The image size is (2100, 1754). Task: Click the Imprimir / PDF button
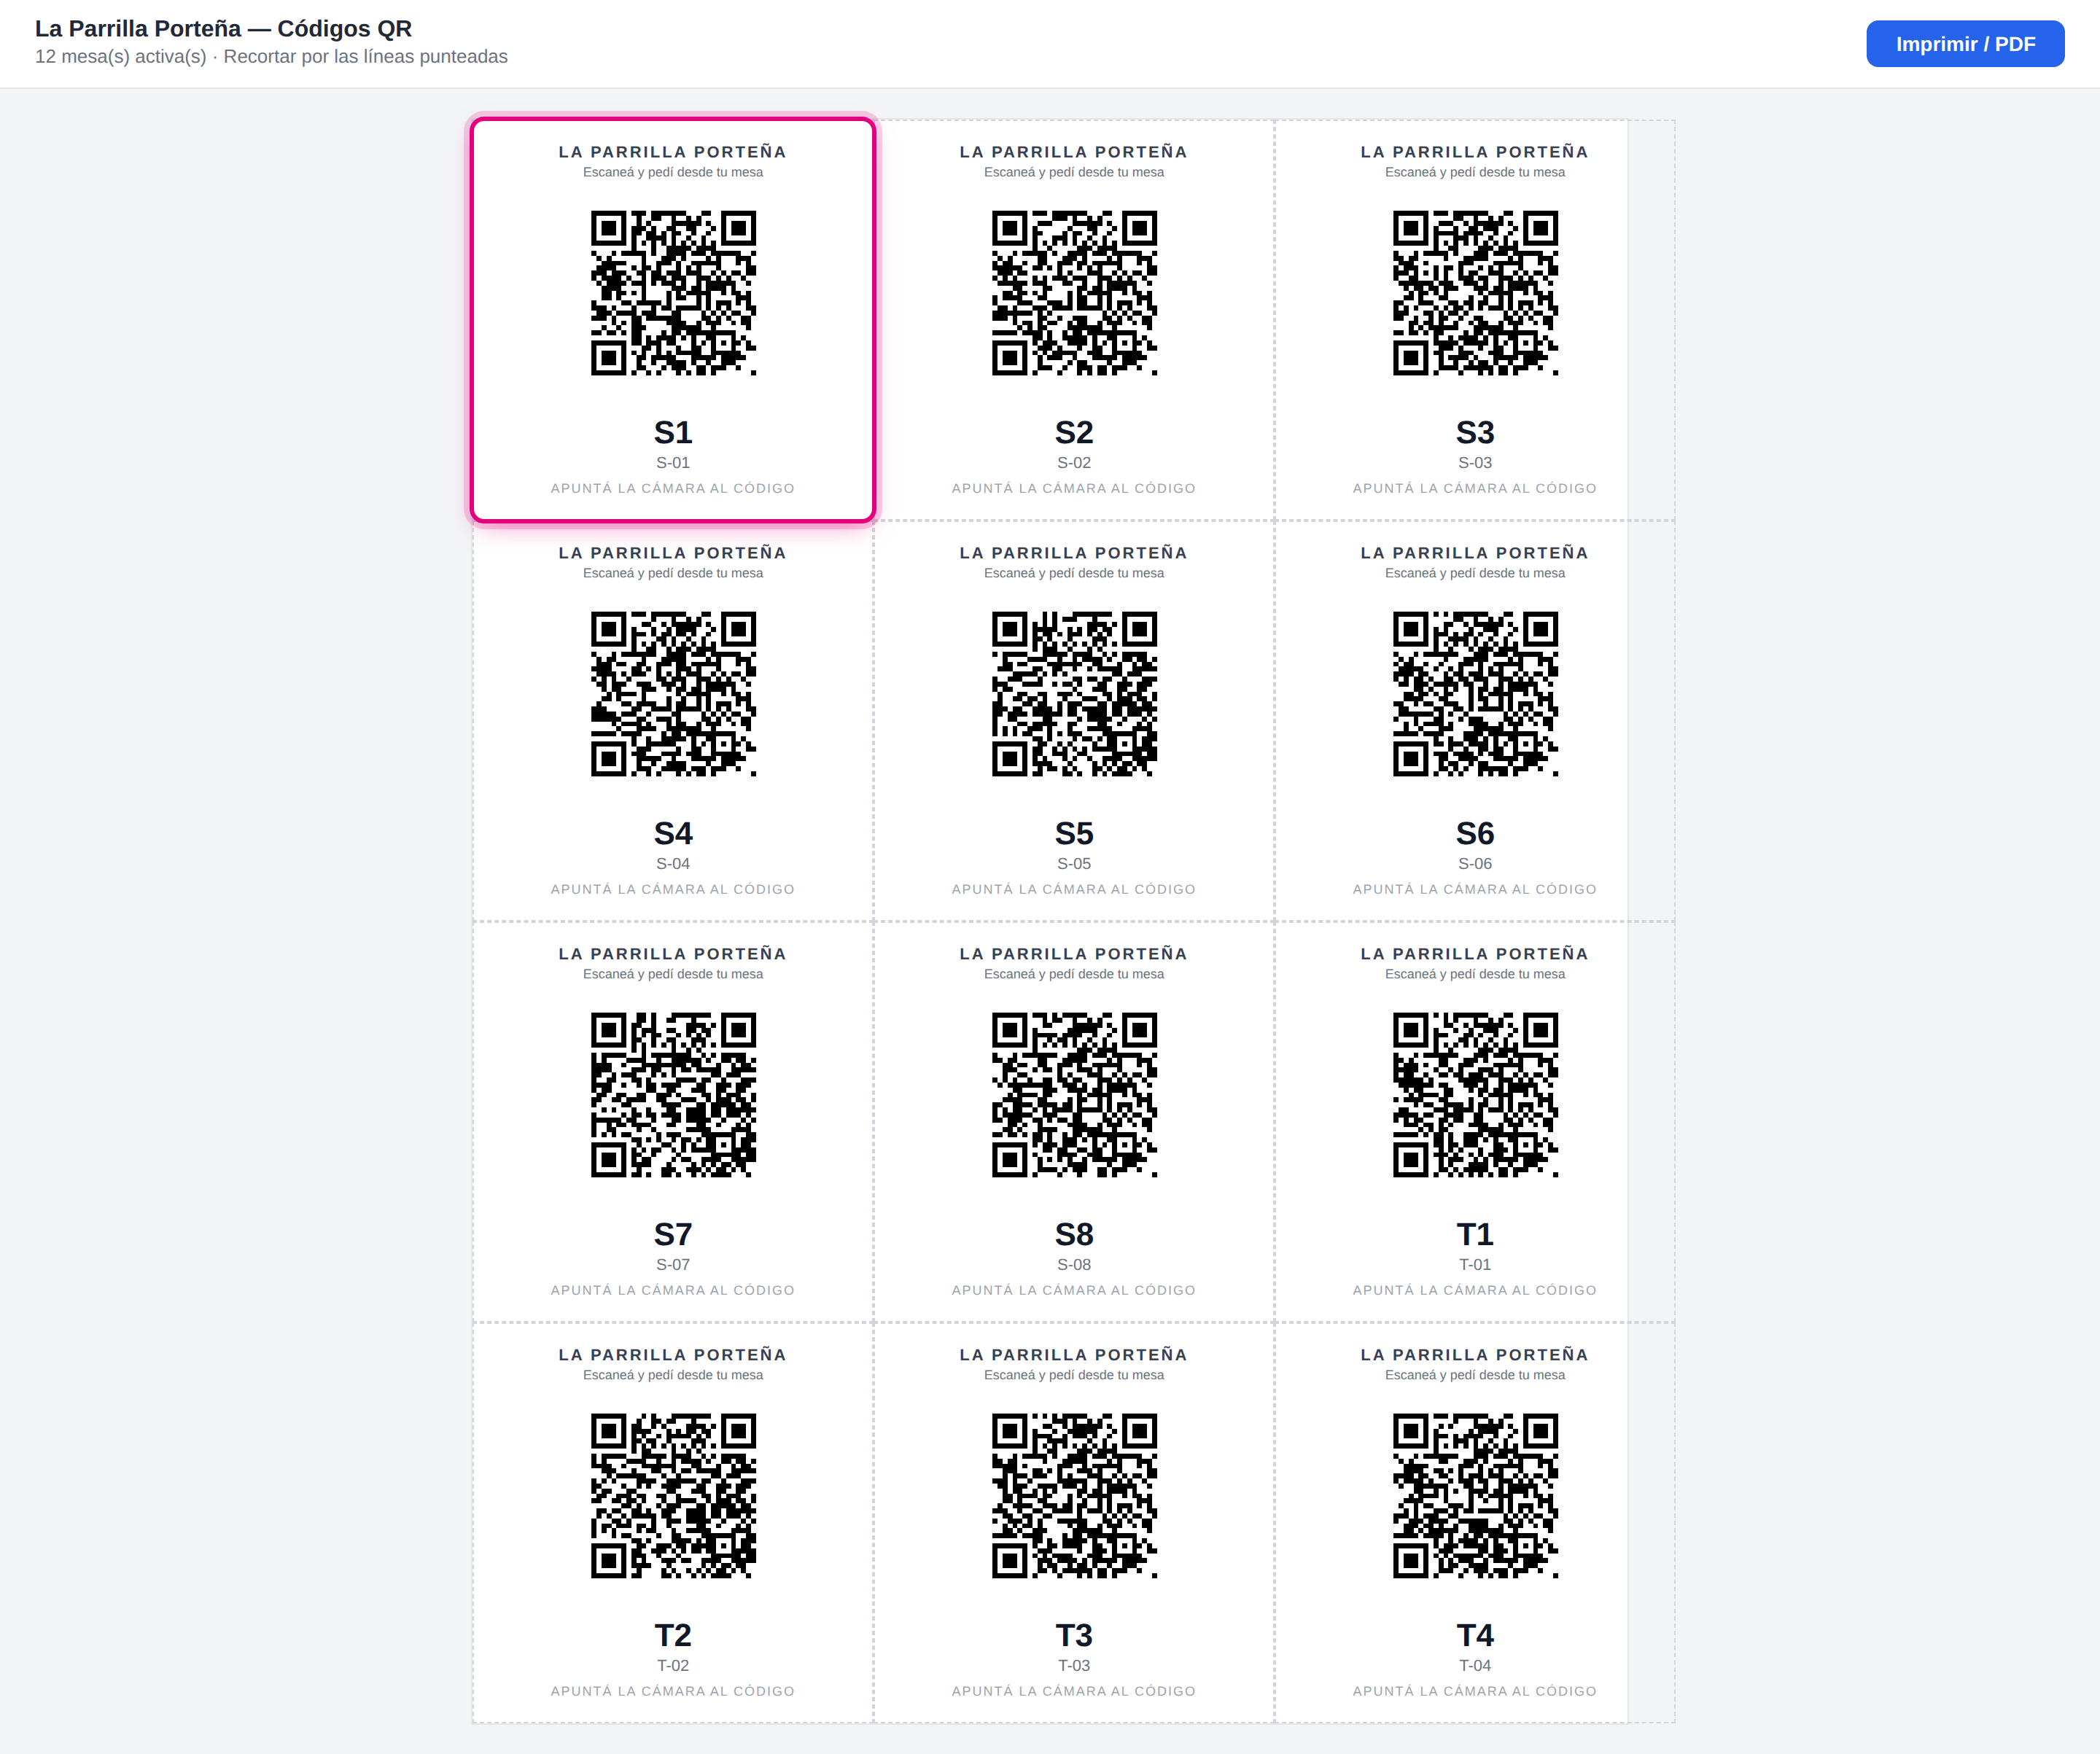pyautogui.click(x=1964, y=44)
